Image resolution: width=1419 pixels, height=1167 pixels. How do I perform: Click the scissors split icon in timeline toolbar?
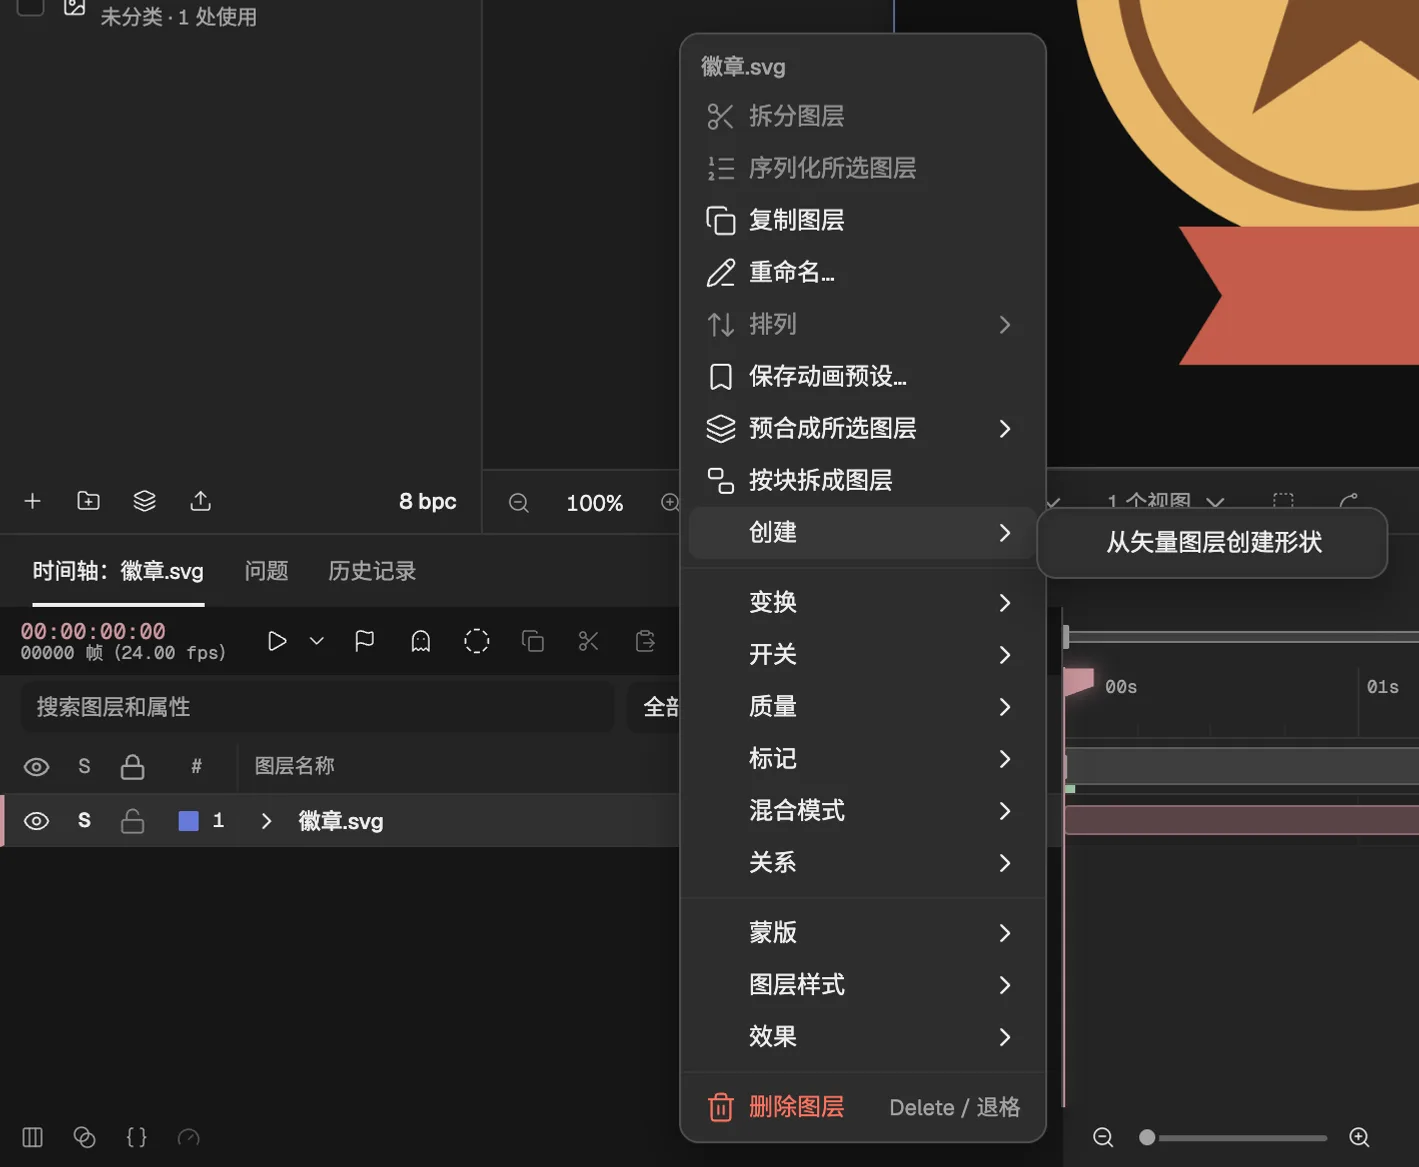[x=589, y=641]
